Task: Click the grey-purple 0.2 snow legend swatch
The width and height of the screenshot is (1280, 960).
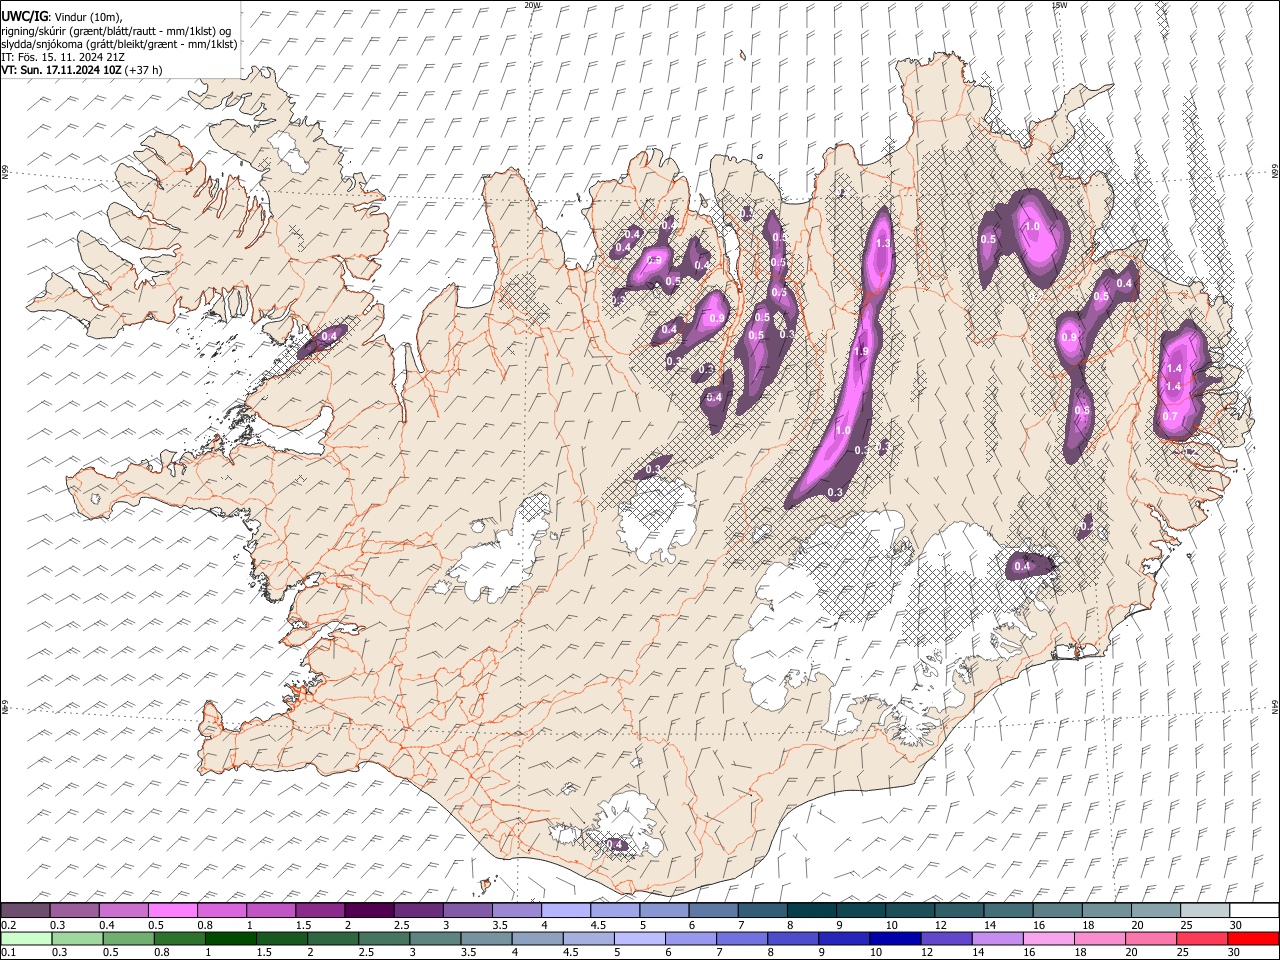Action: tap(26, 911)
